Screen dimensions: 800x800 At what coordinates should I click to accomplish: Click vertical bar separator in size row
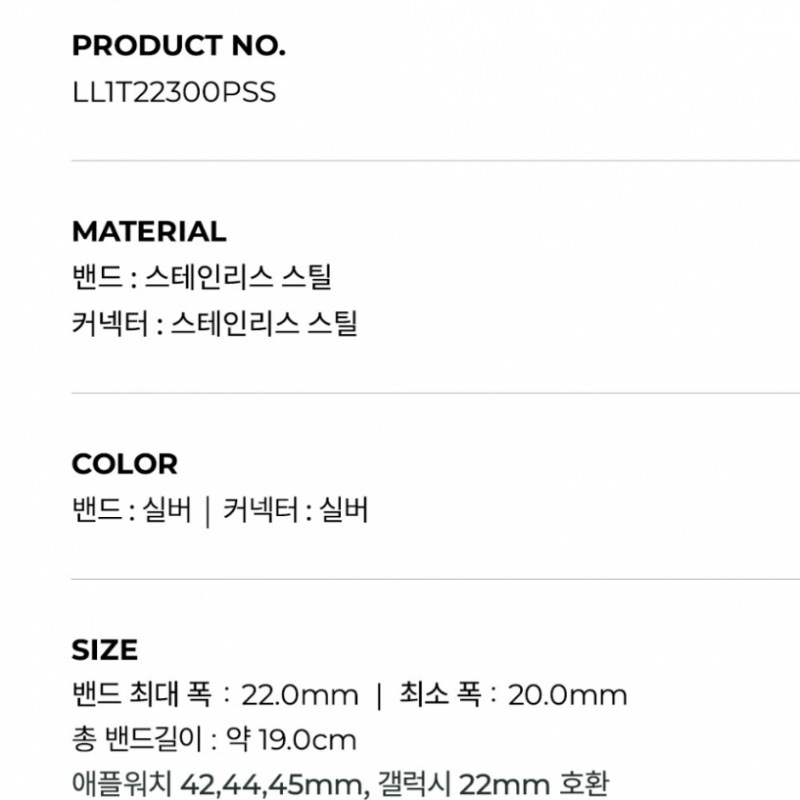[x=378, y=695]
